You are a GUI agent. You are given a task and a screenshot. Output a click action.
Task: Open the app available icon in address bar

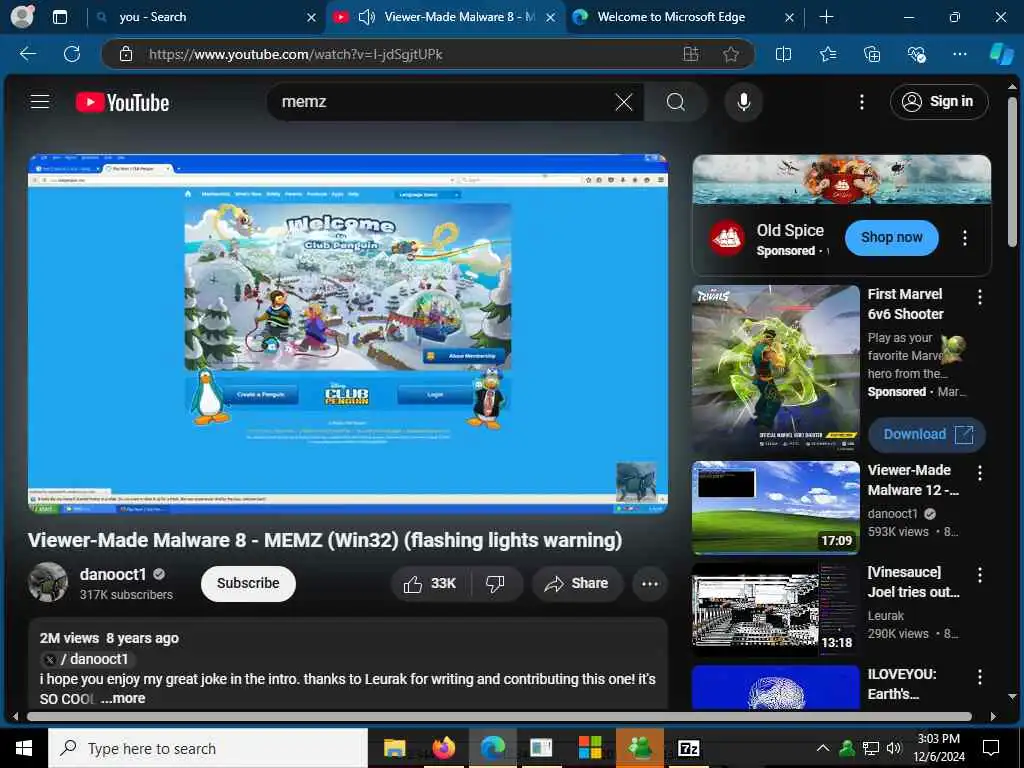pos(691,54)
